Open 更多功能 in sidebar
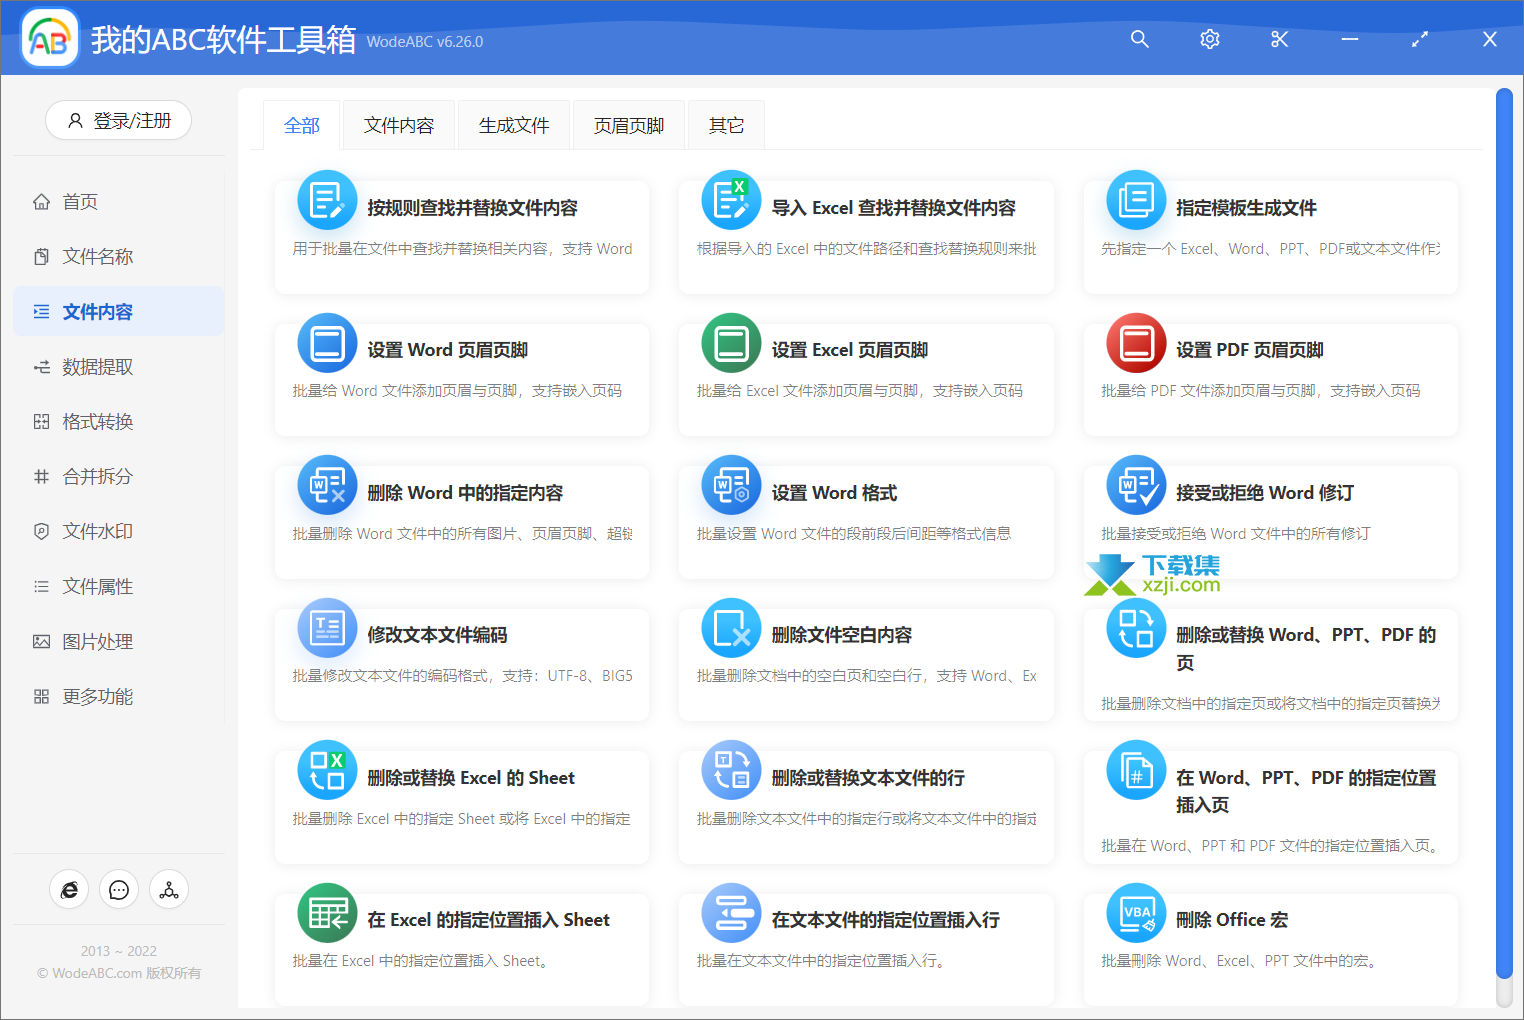Image resolution: width=1524 pixels, height=1020 pixels. coord(118,697)
